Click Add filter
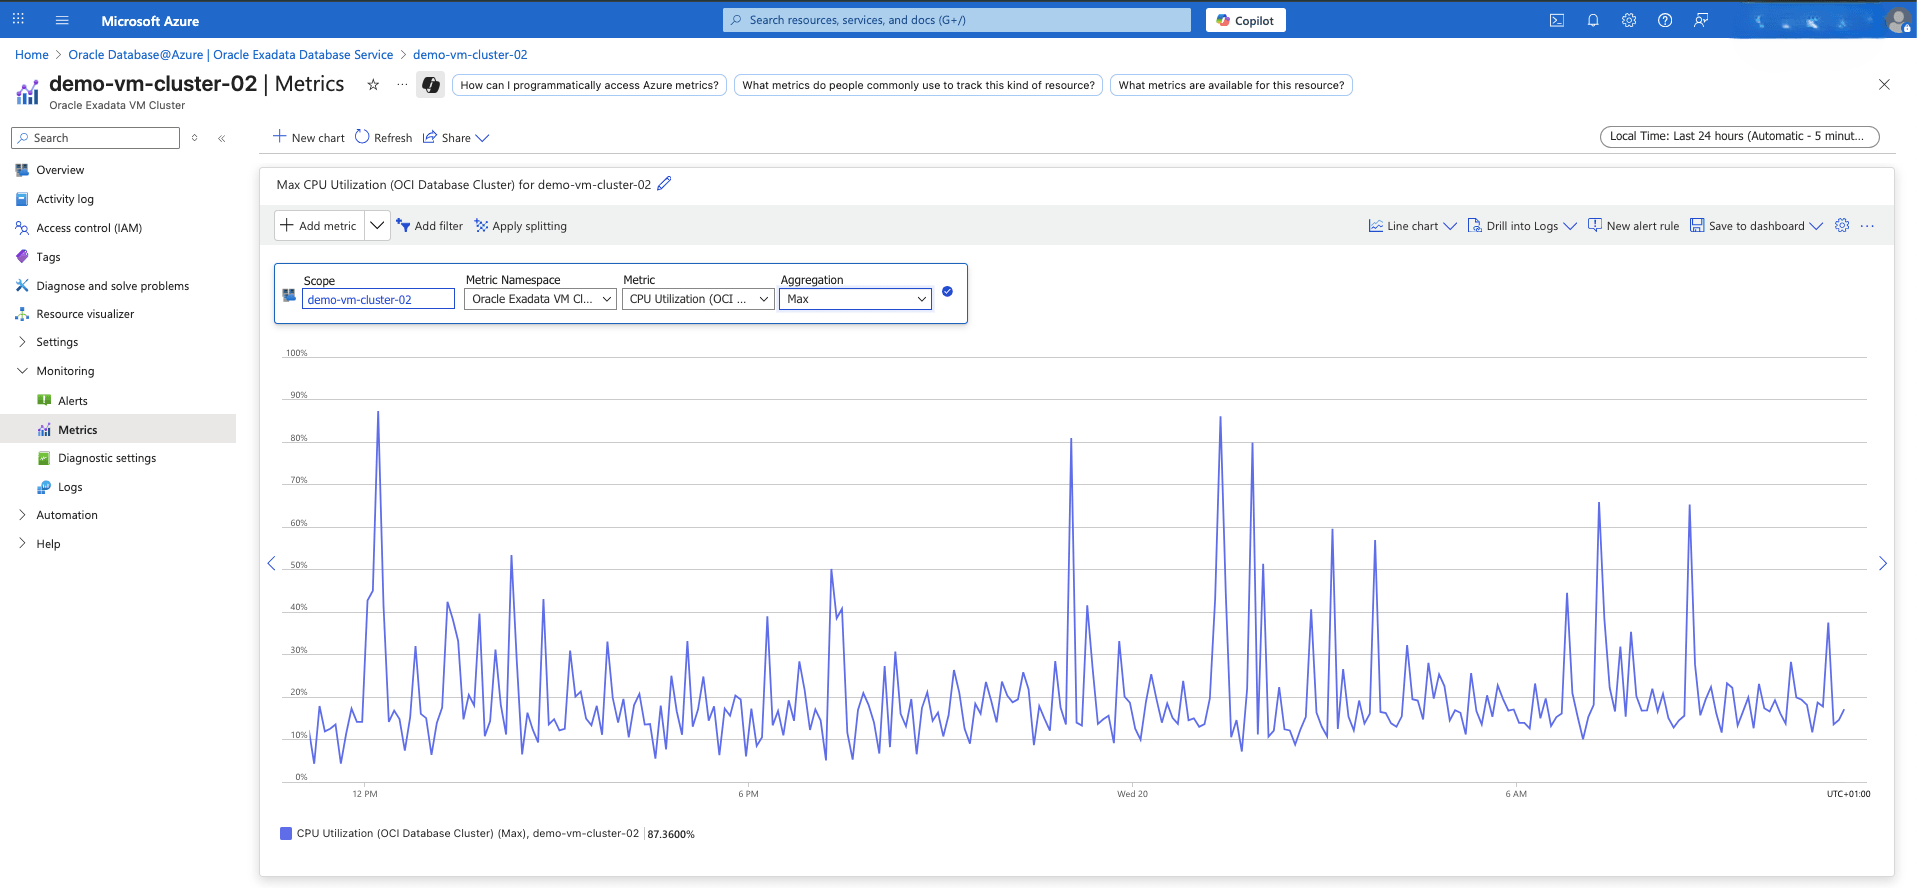The image size is (1917, 888). coord(430,226)
